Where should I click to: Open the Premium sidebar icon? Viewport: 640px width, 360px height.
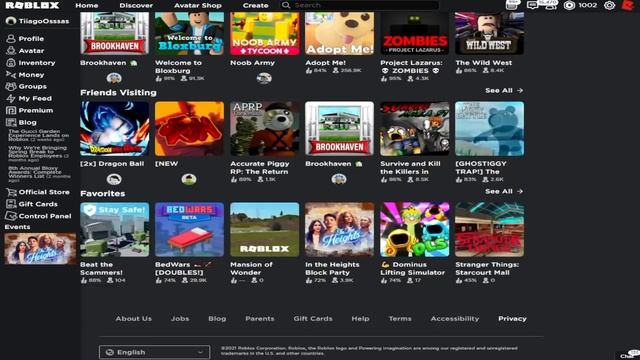tap(11, 110)
